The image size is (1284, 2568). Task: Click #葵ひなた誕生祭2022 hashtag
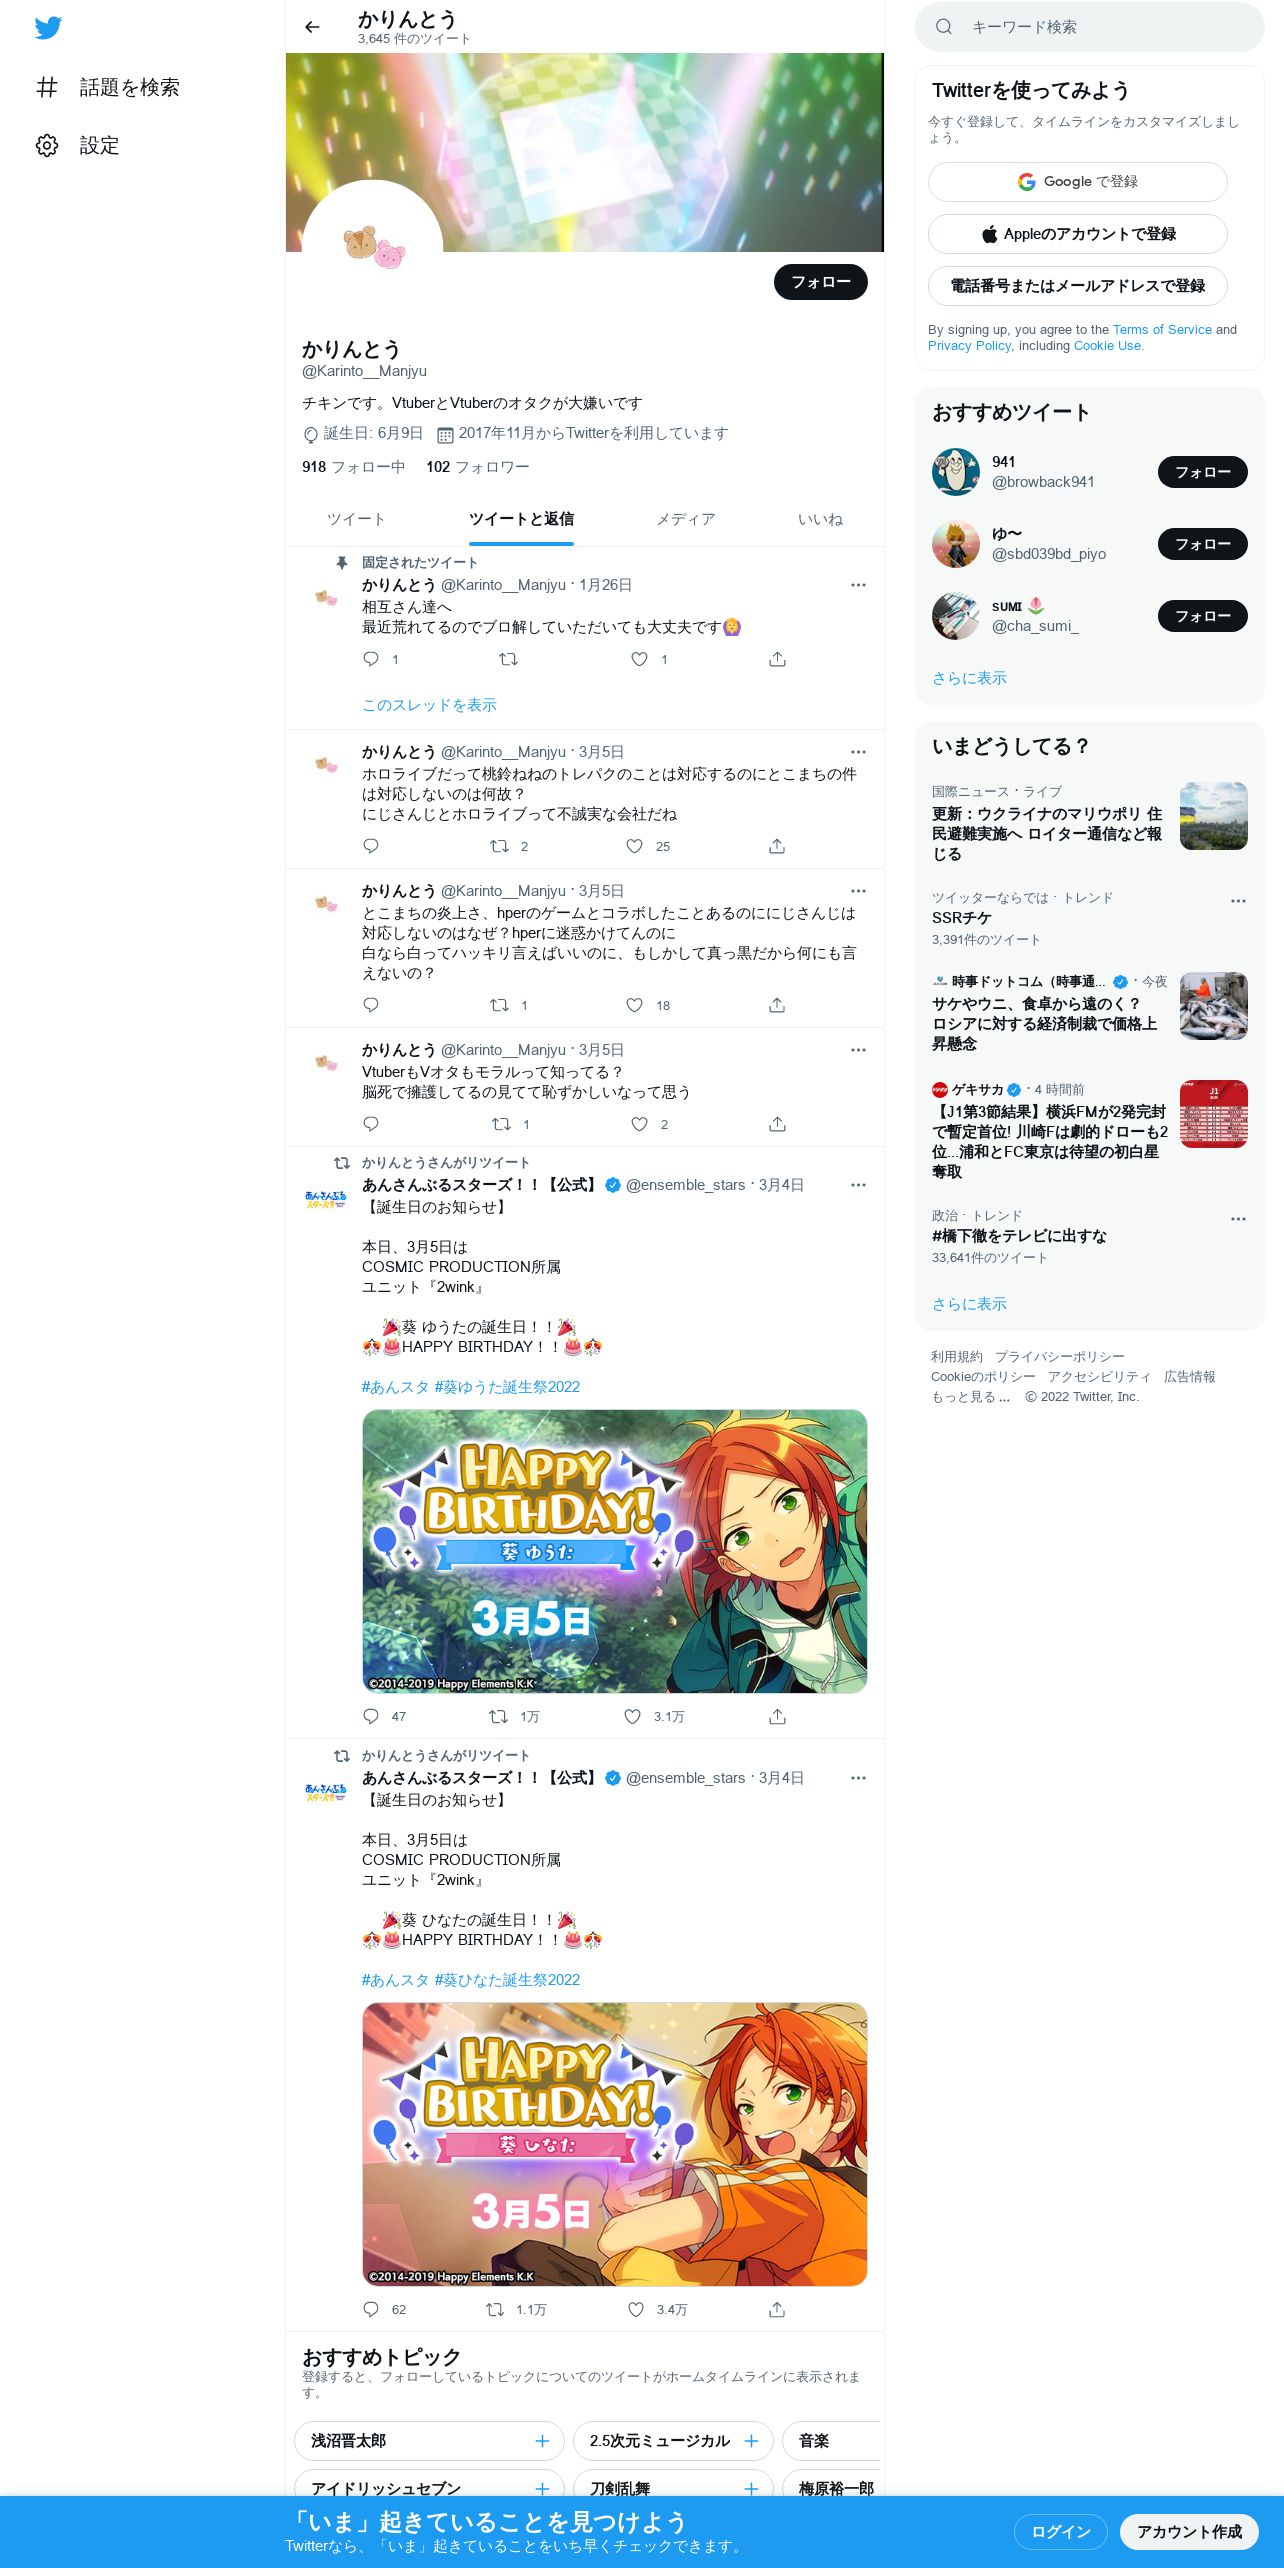[x=507, y=1980]
